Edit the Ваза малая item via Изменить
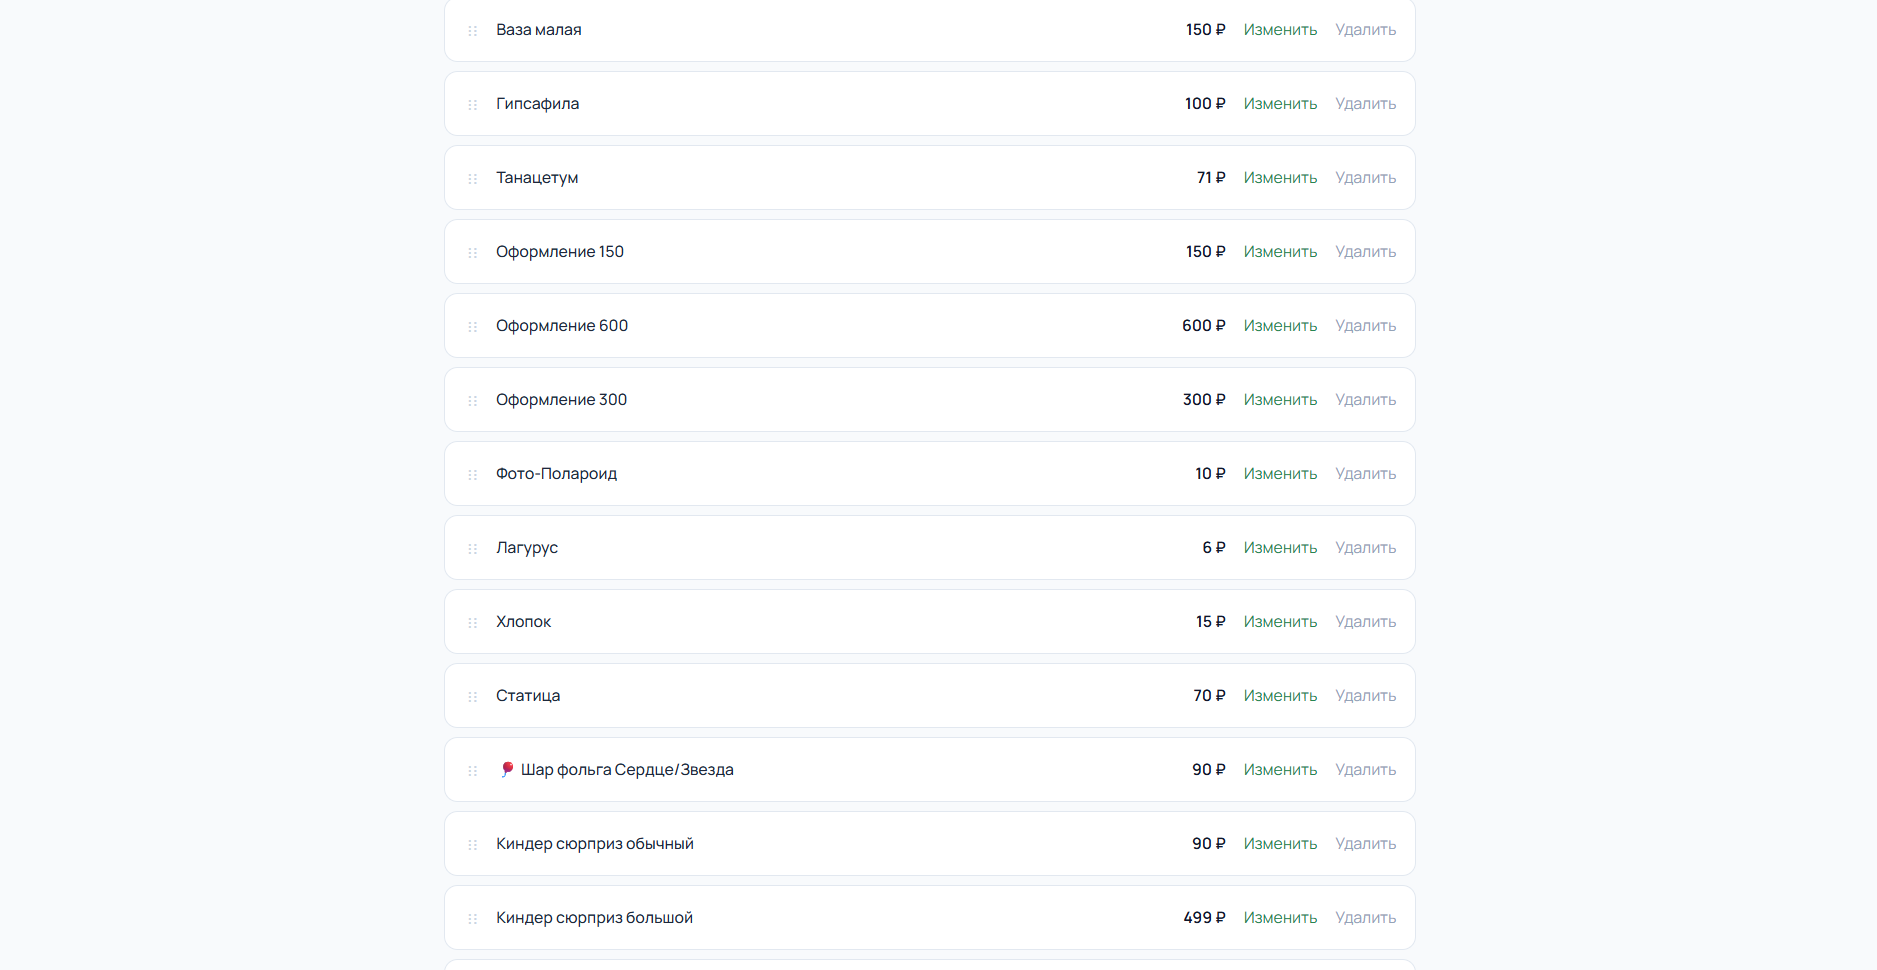 coord(1280,30)
